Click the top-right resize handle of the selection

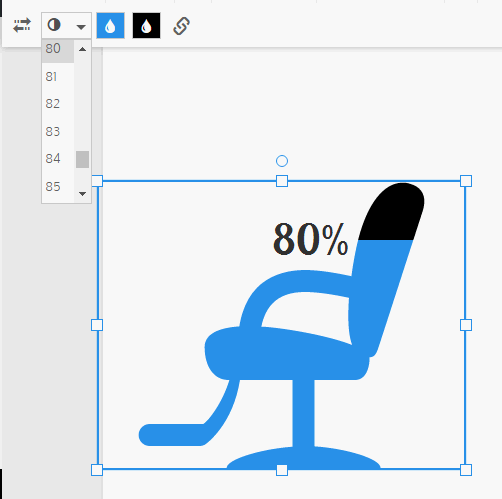tap(466, 181)
